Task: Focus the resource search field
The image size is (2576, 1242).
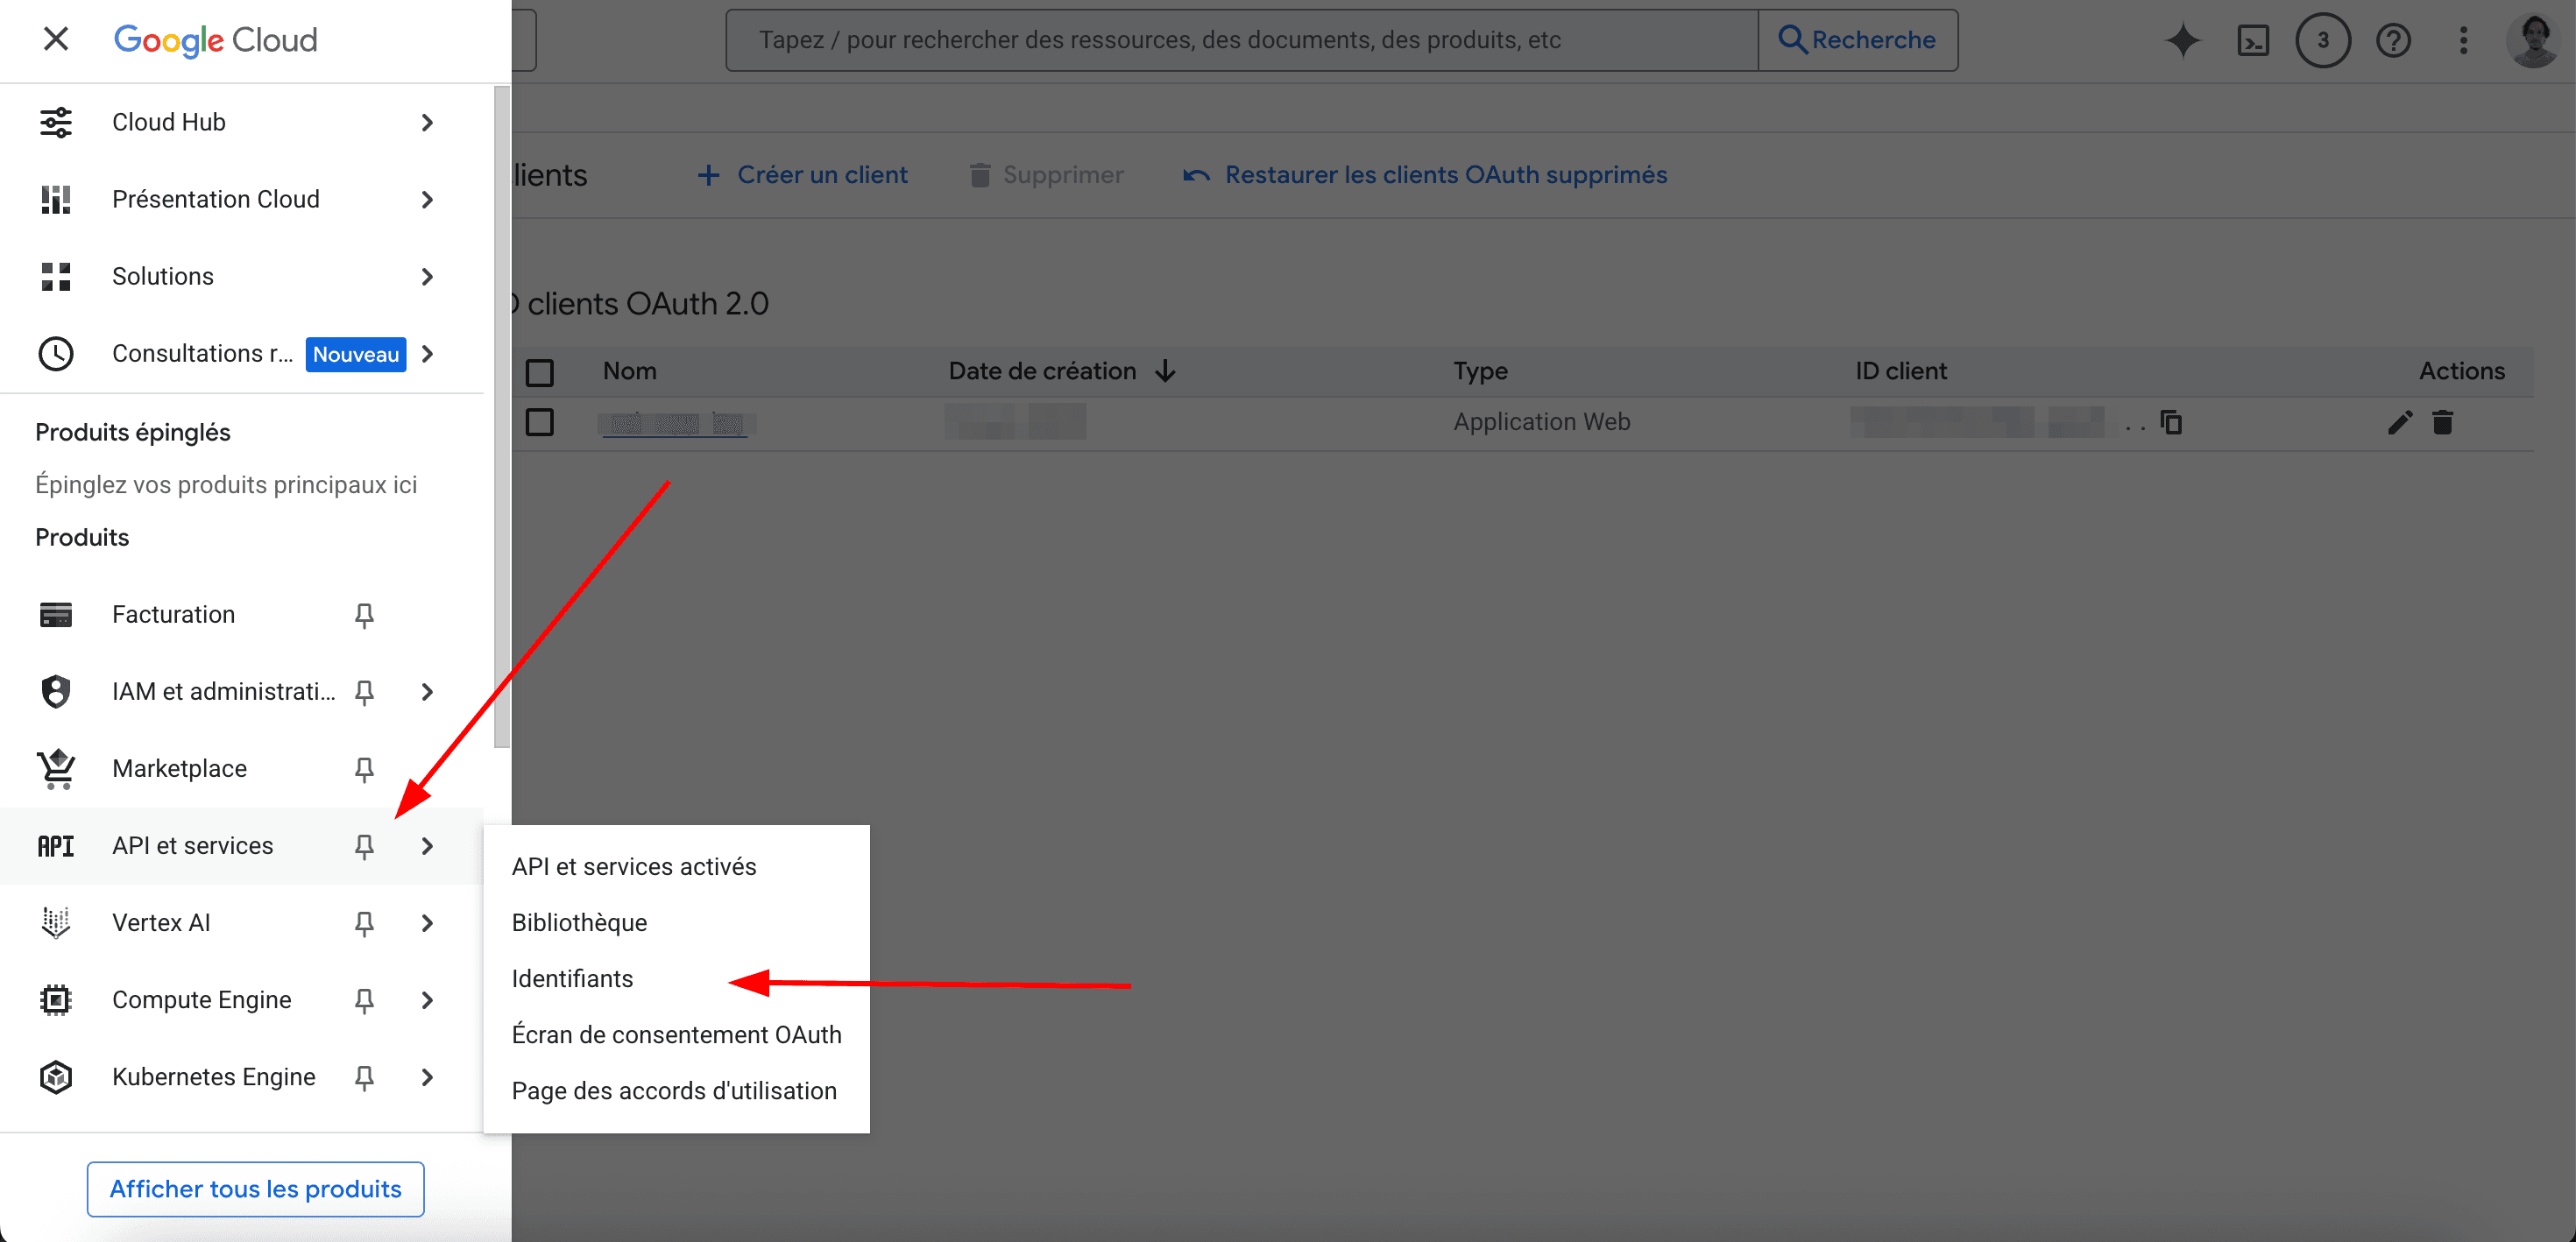Action: click(1241, 40)
